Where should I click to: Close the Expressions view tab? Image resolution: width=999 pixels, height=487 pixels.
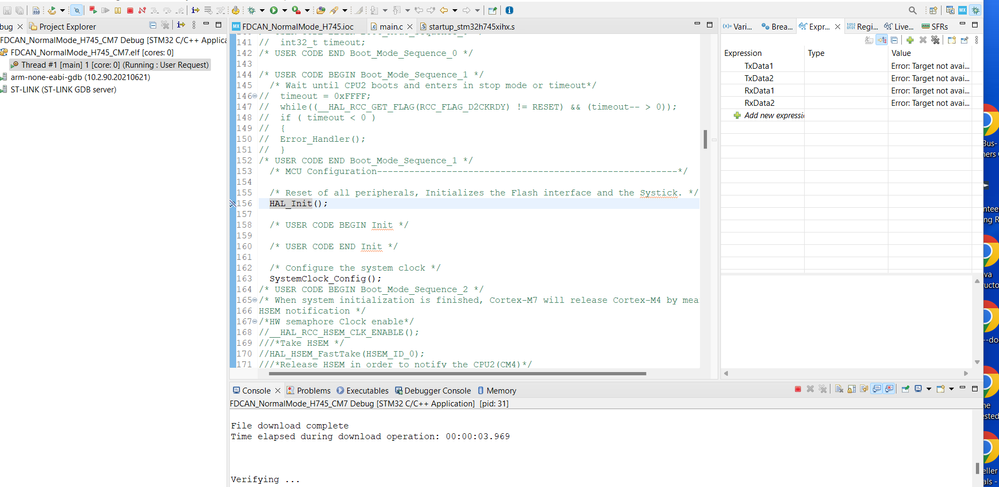[x=837, y=27]
